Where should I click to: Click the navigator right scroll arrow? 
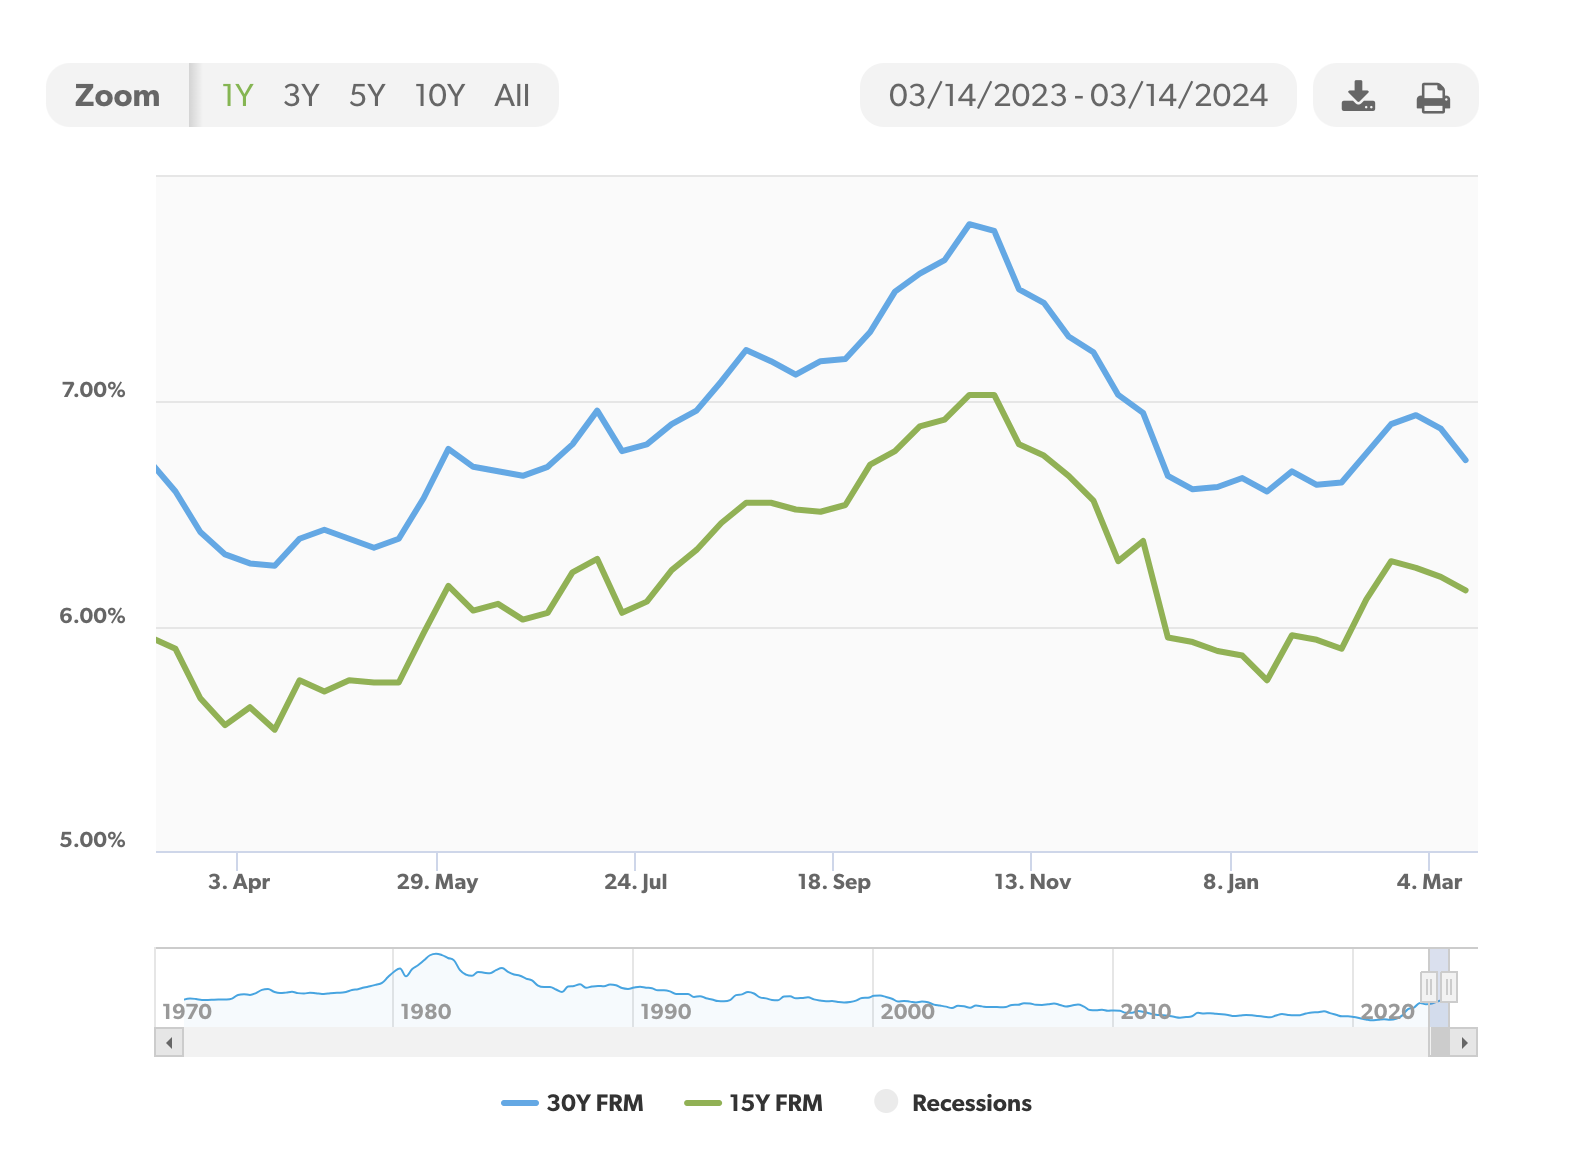1464,1043
